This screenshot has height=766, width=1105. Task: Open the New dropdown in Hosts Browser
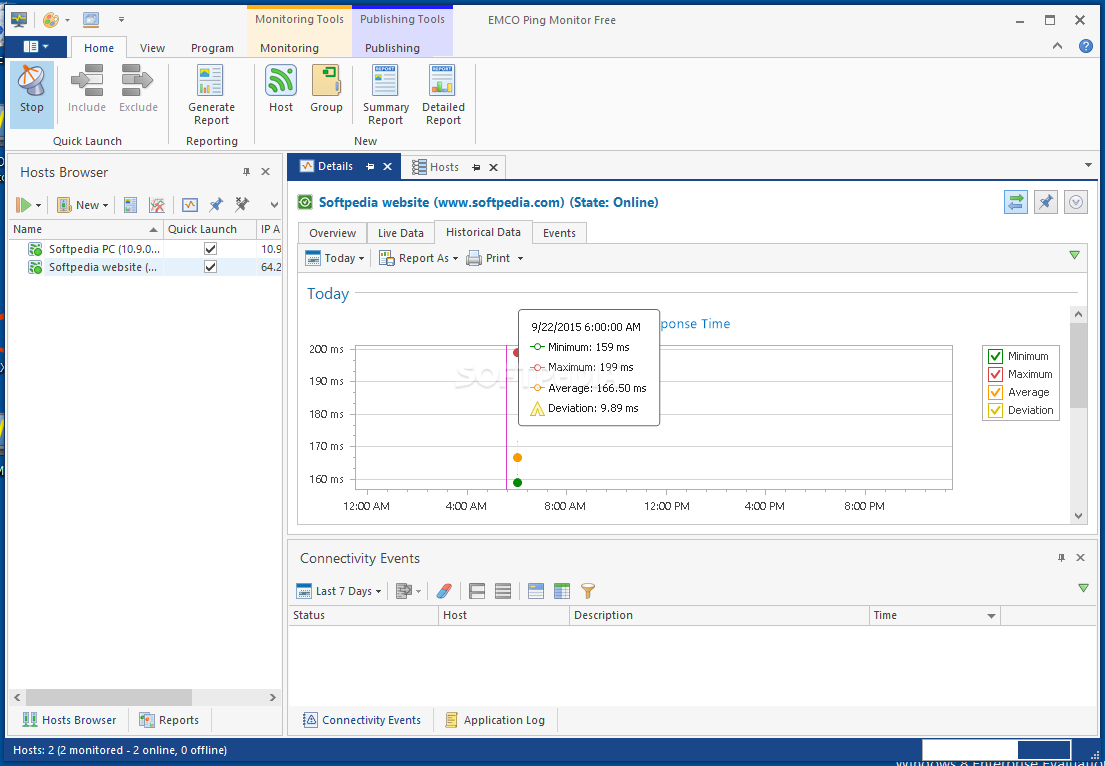82,205
